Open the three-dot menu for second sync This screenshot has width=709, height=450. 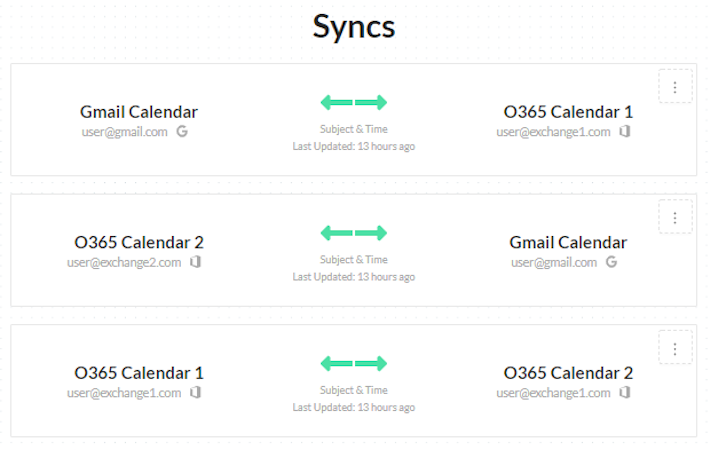(675, 217)
